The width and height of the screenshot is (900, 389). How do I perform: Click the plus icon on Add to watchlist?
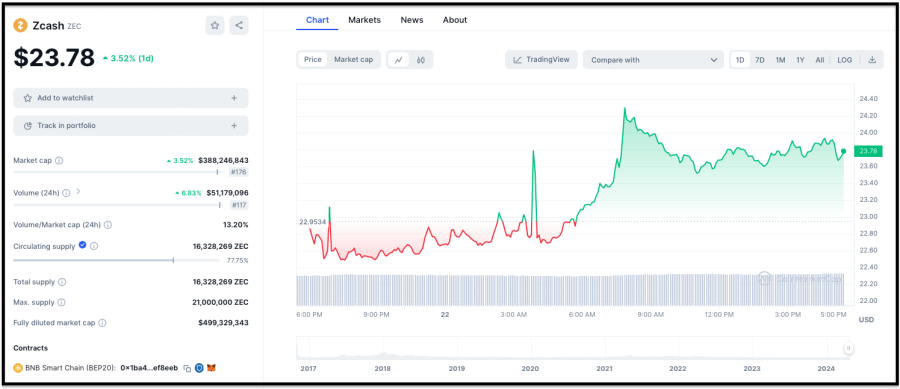tap(234, 98)
